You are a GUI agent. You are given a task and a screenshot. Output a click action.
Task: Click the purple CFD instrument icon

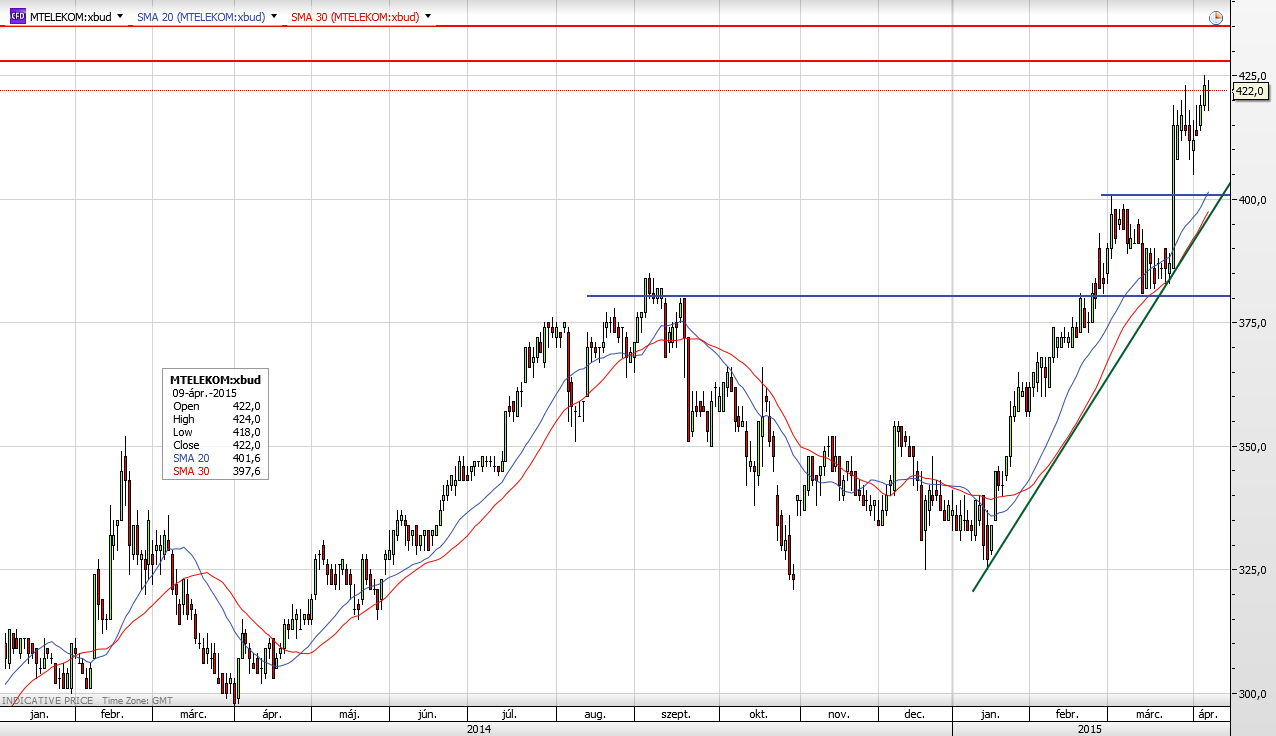(x=17, y=17)
